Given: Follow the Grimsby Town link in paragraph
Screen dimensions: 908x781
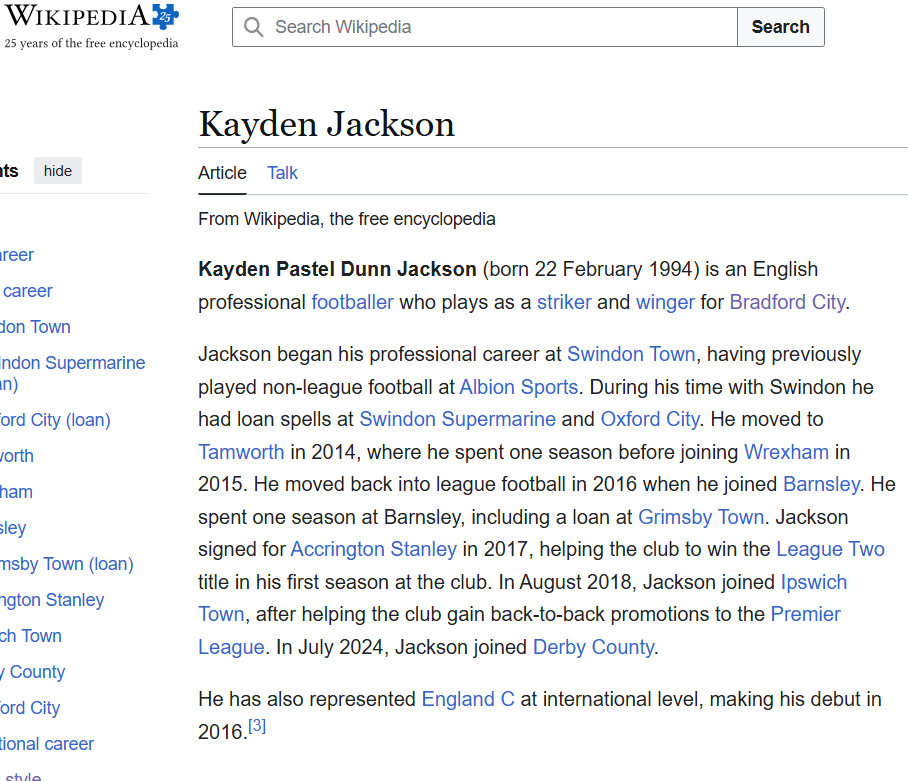Looking at the screenshot, I should (701, 517).
